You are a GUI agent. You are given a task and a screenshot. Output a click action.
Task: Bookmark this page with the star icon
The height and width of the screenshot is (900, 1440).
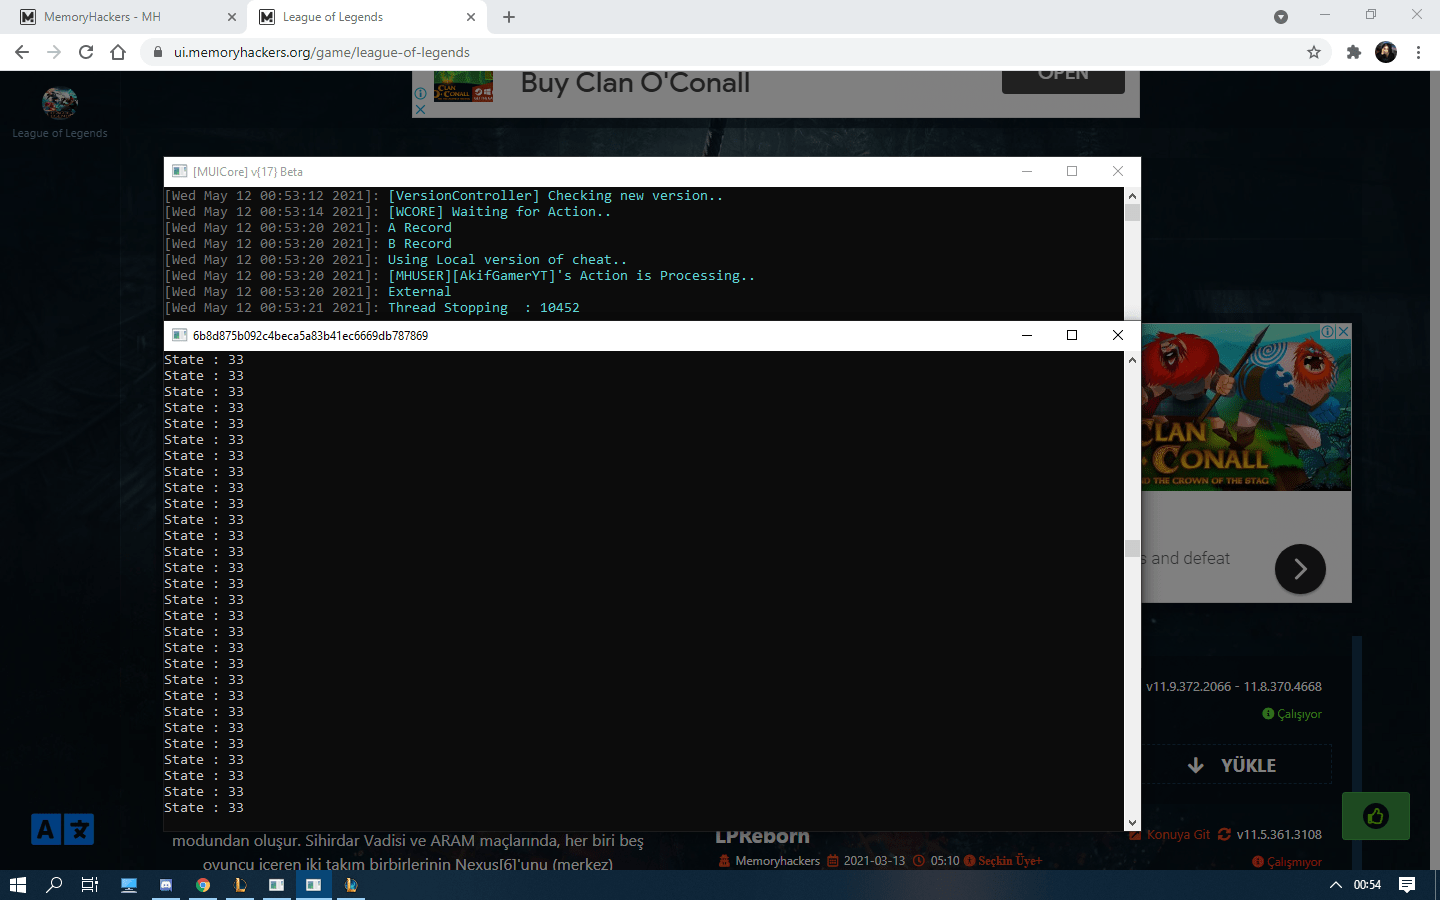pos(1314,52)
